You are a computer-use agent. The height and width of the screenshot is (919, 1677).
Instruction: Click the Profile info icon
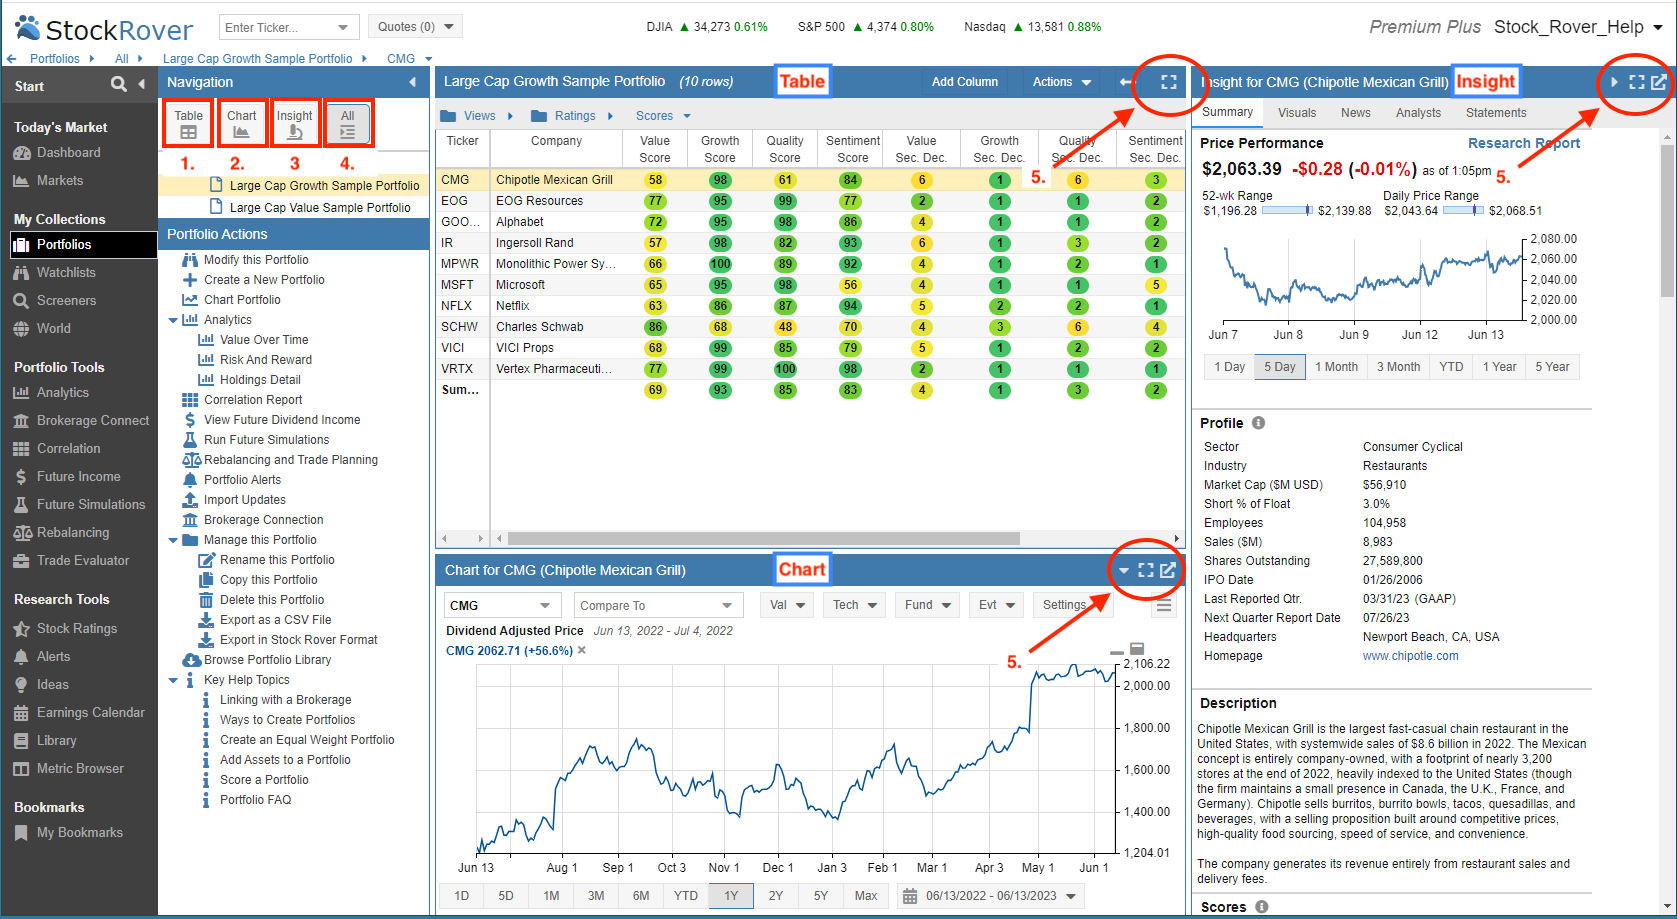click(1258, 423)
